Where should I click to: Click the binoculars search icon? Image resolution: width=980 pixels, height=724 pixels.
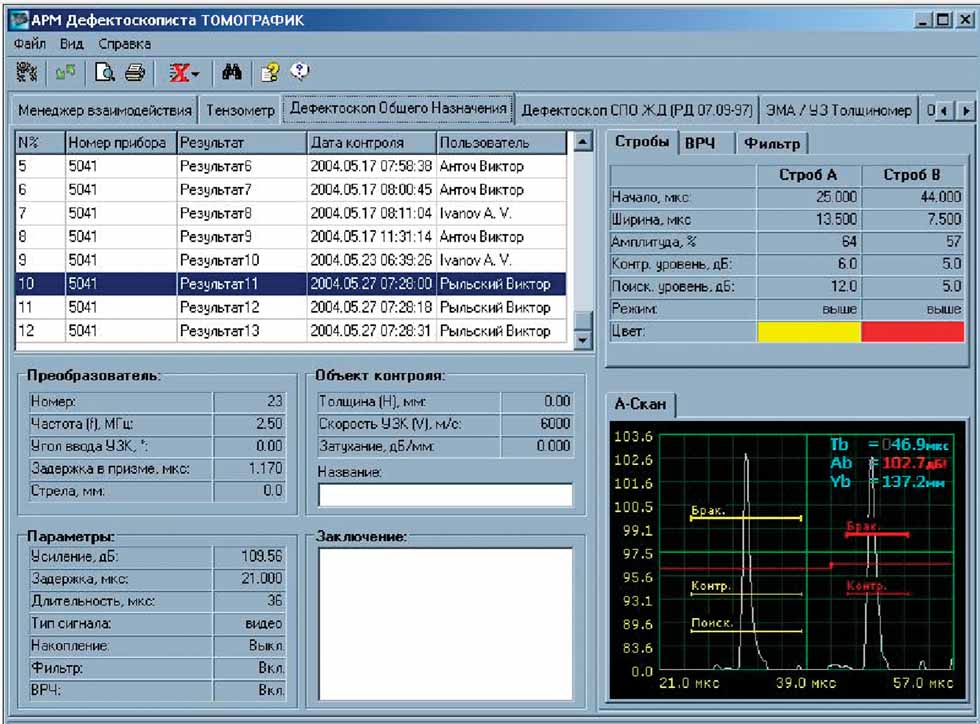click(232, 73)
